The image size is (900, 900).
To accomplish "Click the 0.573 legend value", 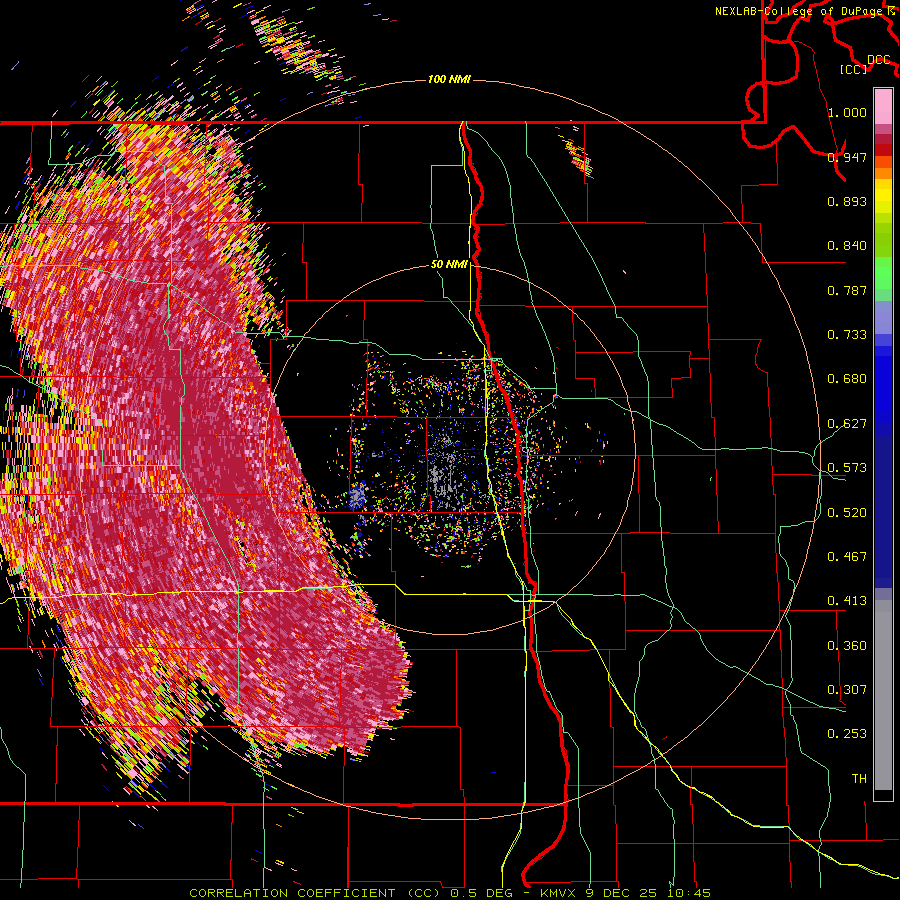I will pos(847,468).
